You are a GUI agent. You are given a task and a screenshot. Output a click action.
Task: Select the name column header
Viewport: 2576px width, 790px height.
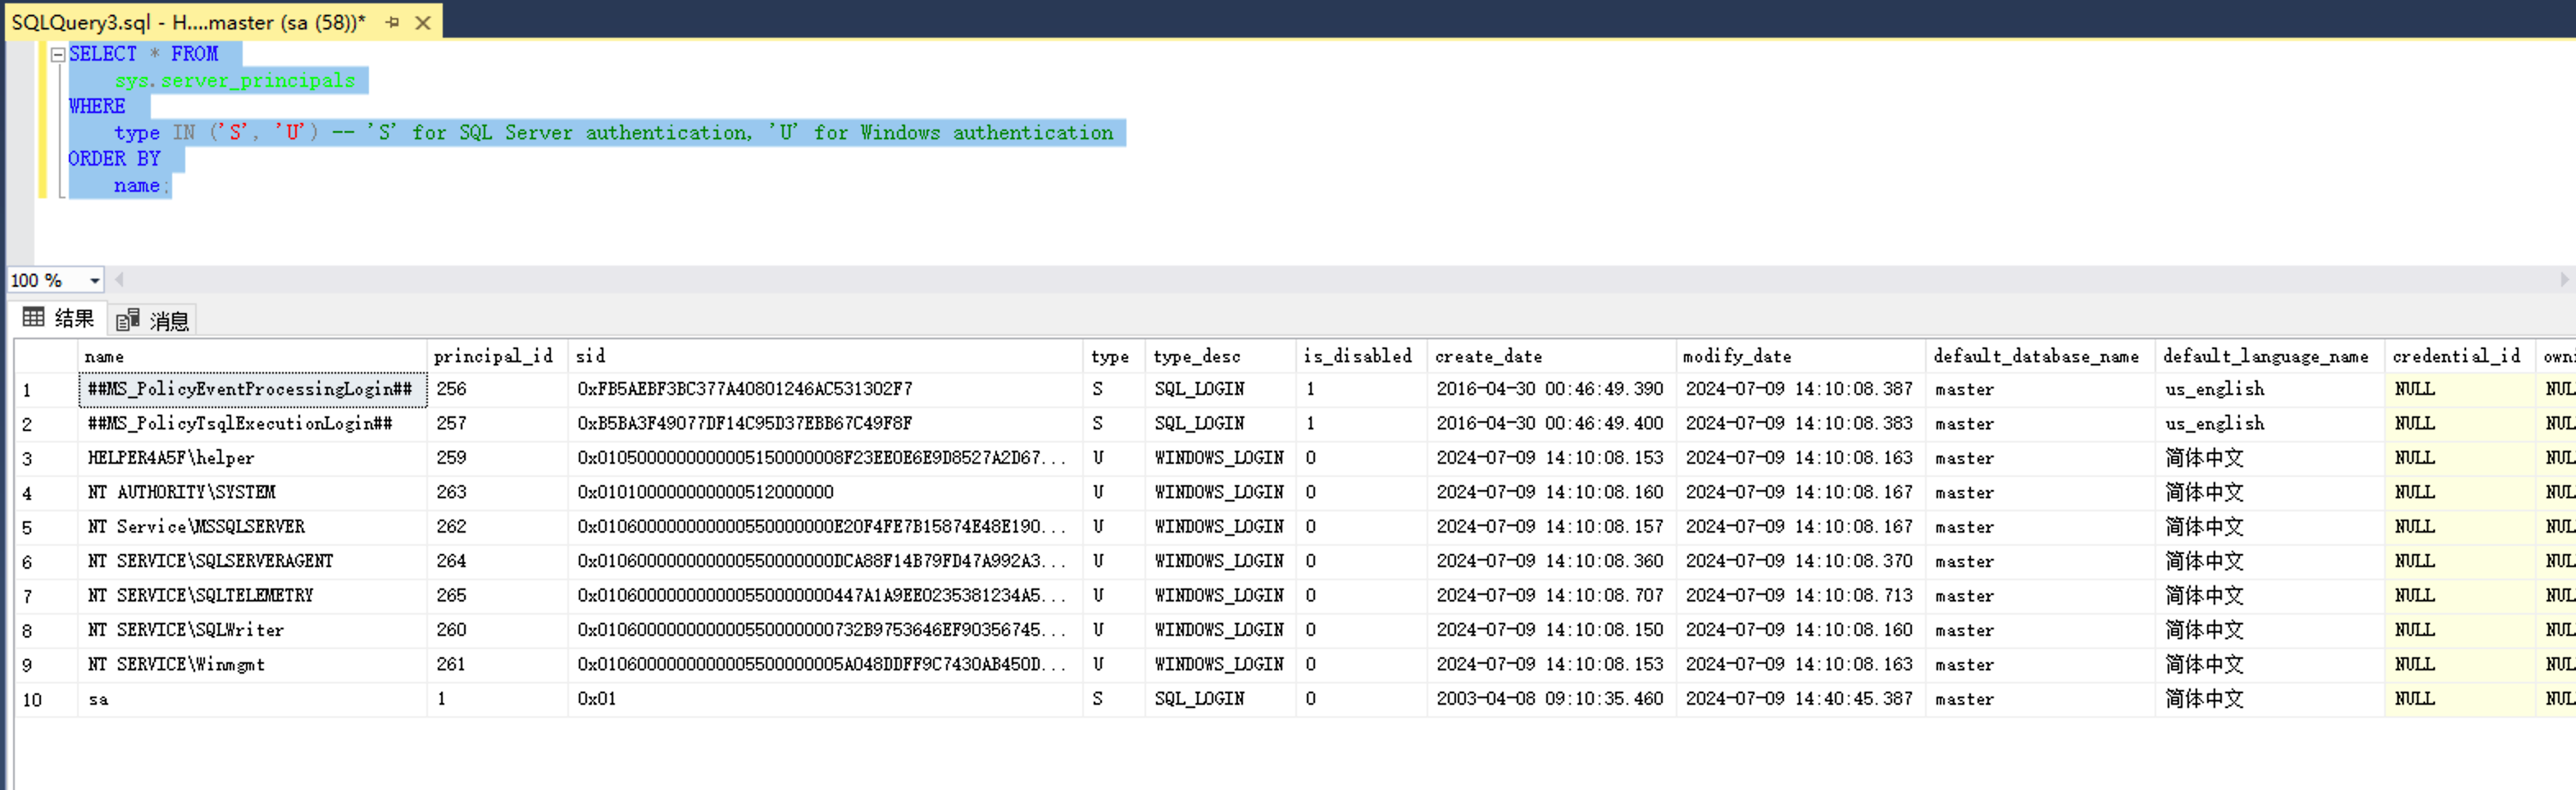252,356
